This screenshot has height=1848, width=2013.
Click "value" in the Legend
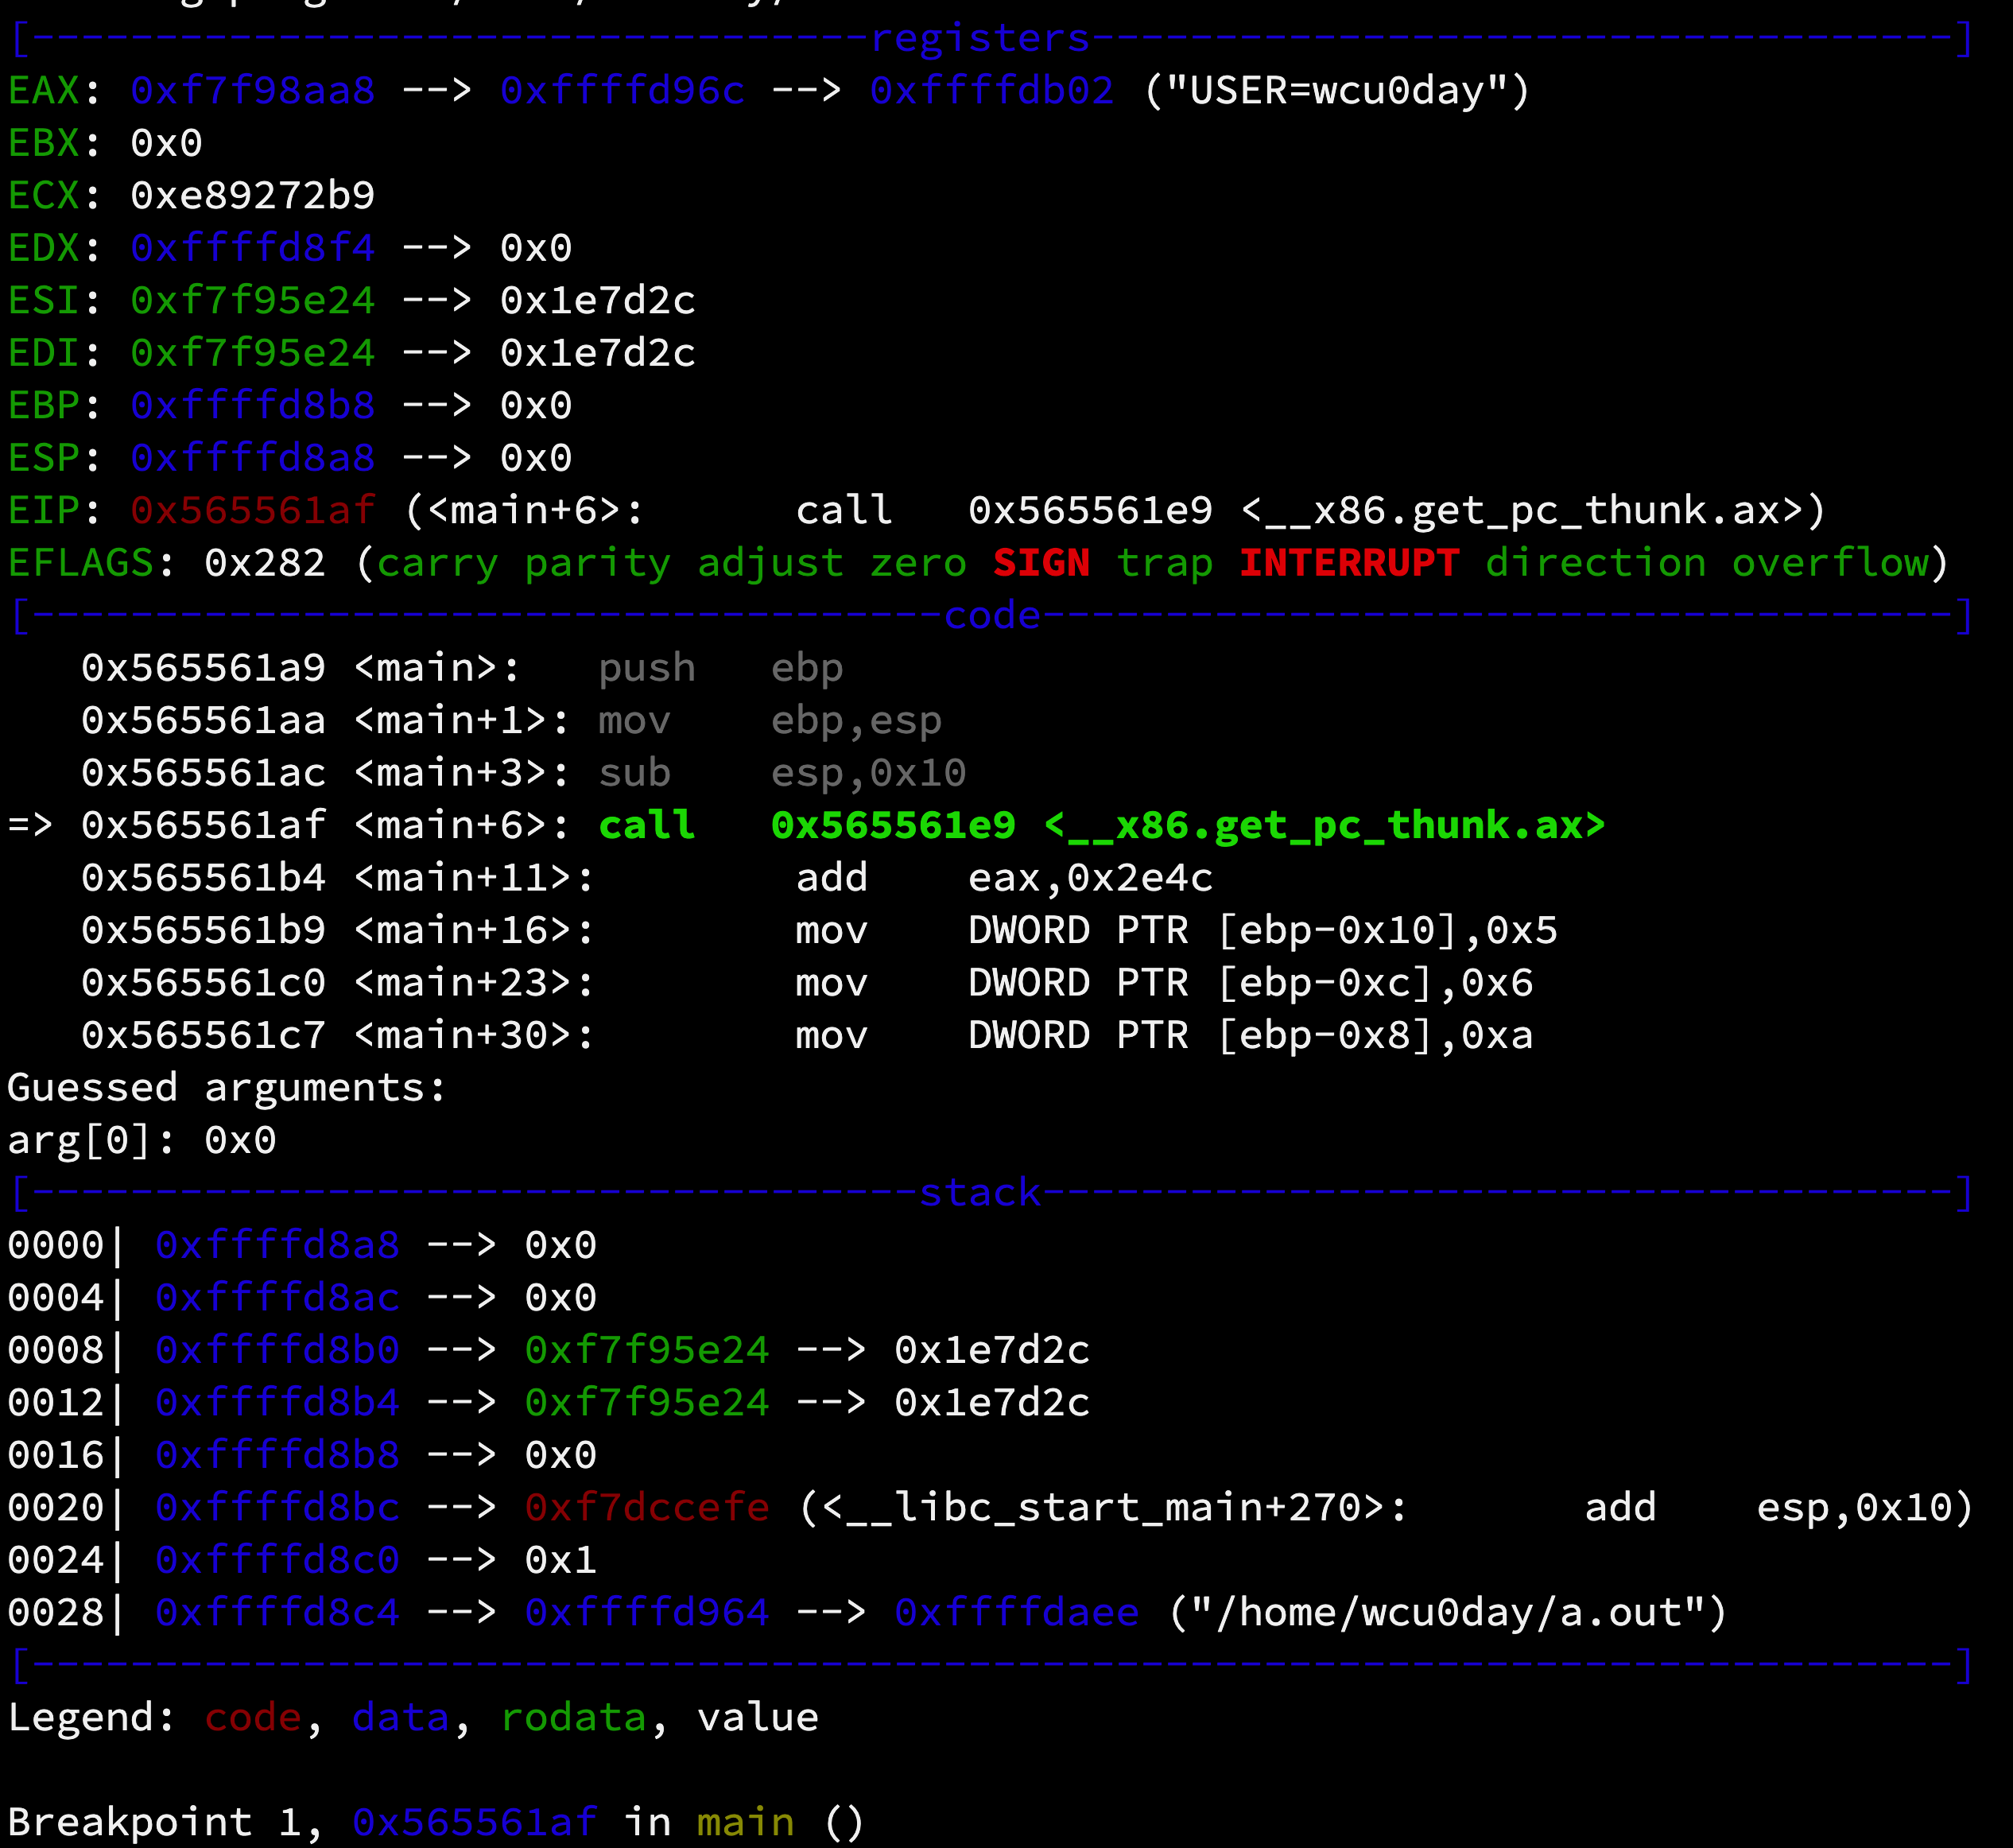pyautogui.click(x=757, y=1717)
